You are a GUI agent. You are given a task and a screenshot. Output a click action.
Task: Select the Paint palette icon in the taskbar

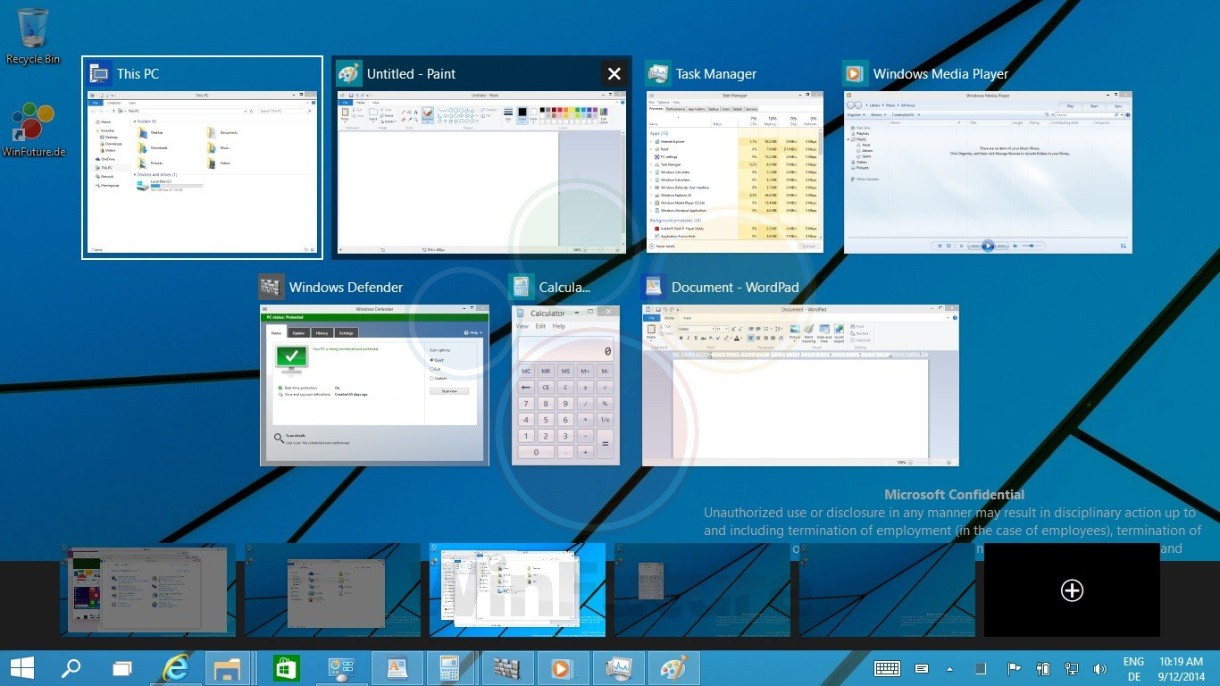tap(673, 668)
